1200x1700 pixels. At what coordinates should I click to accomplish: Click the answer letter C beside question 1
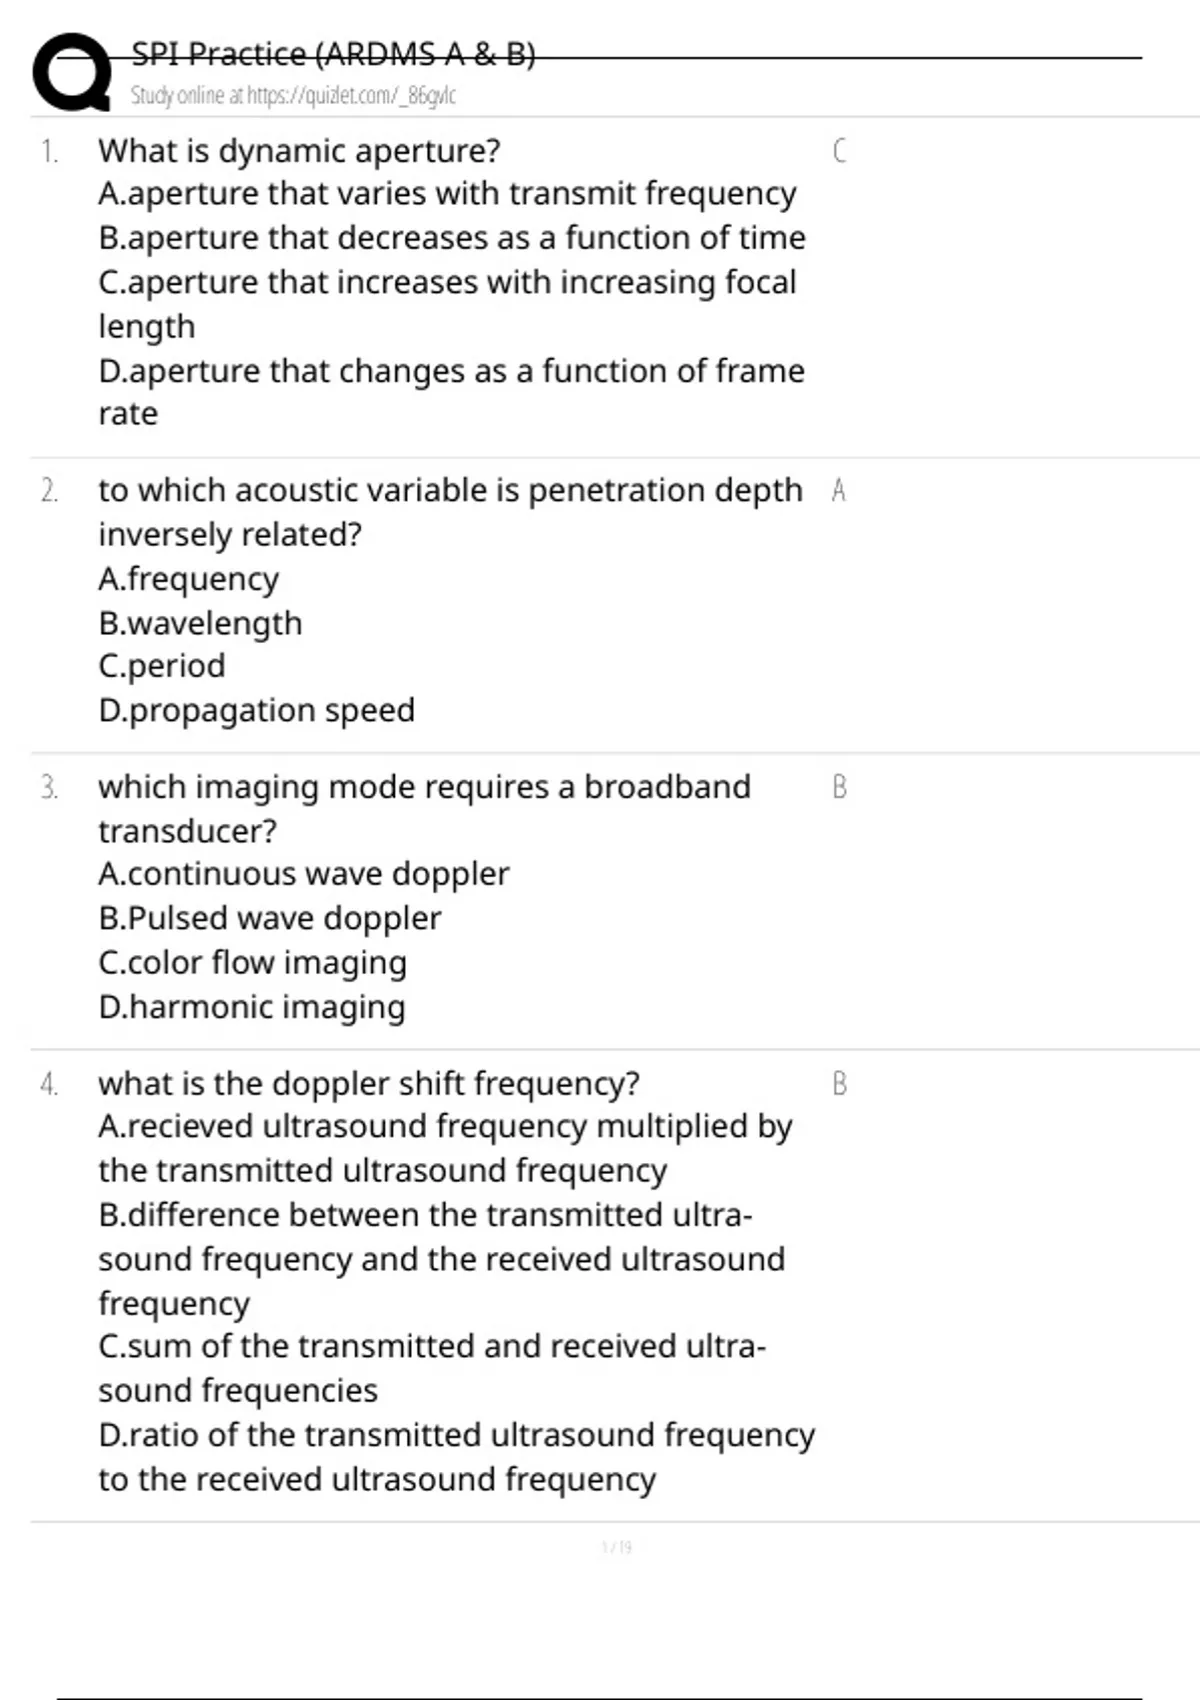pyautogui.click(x=839, y=151)
